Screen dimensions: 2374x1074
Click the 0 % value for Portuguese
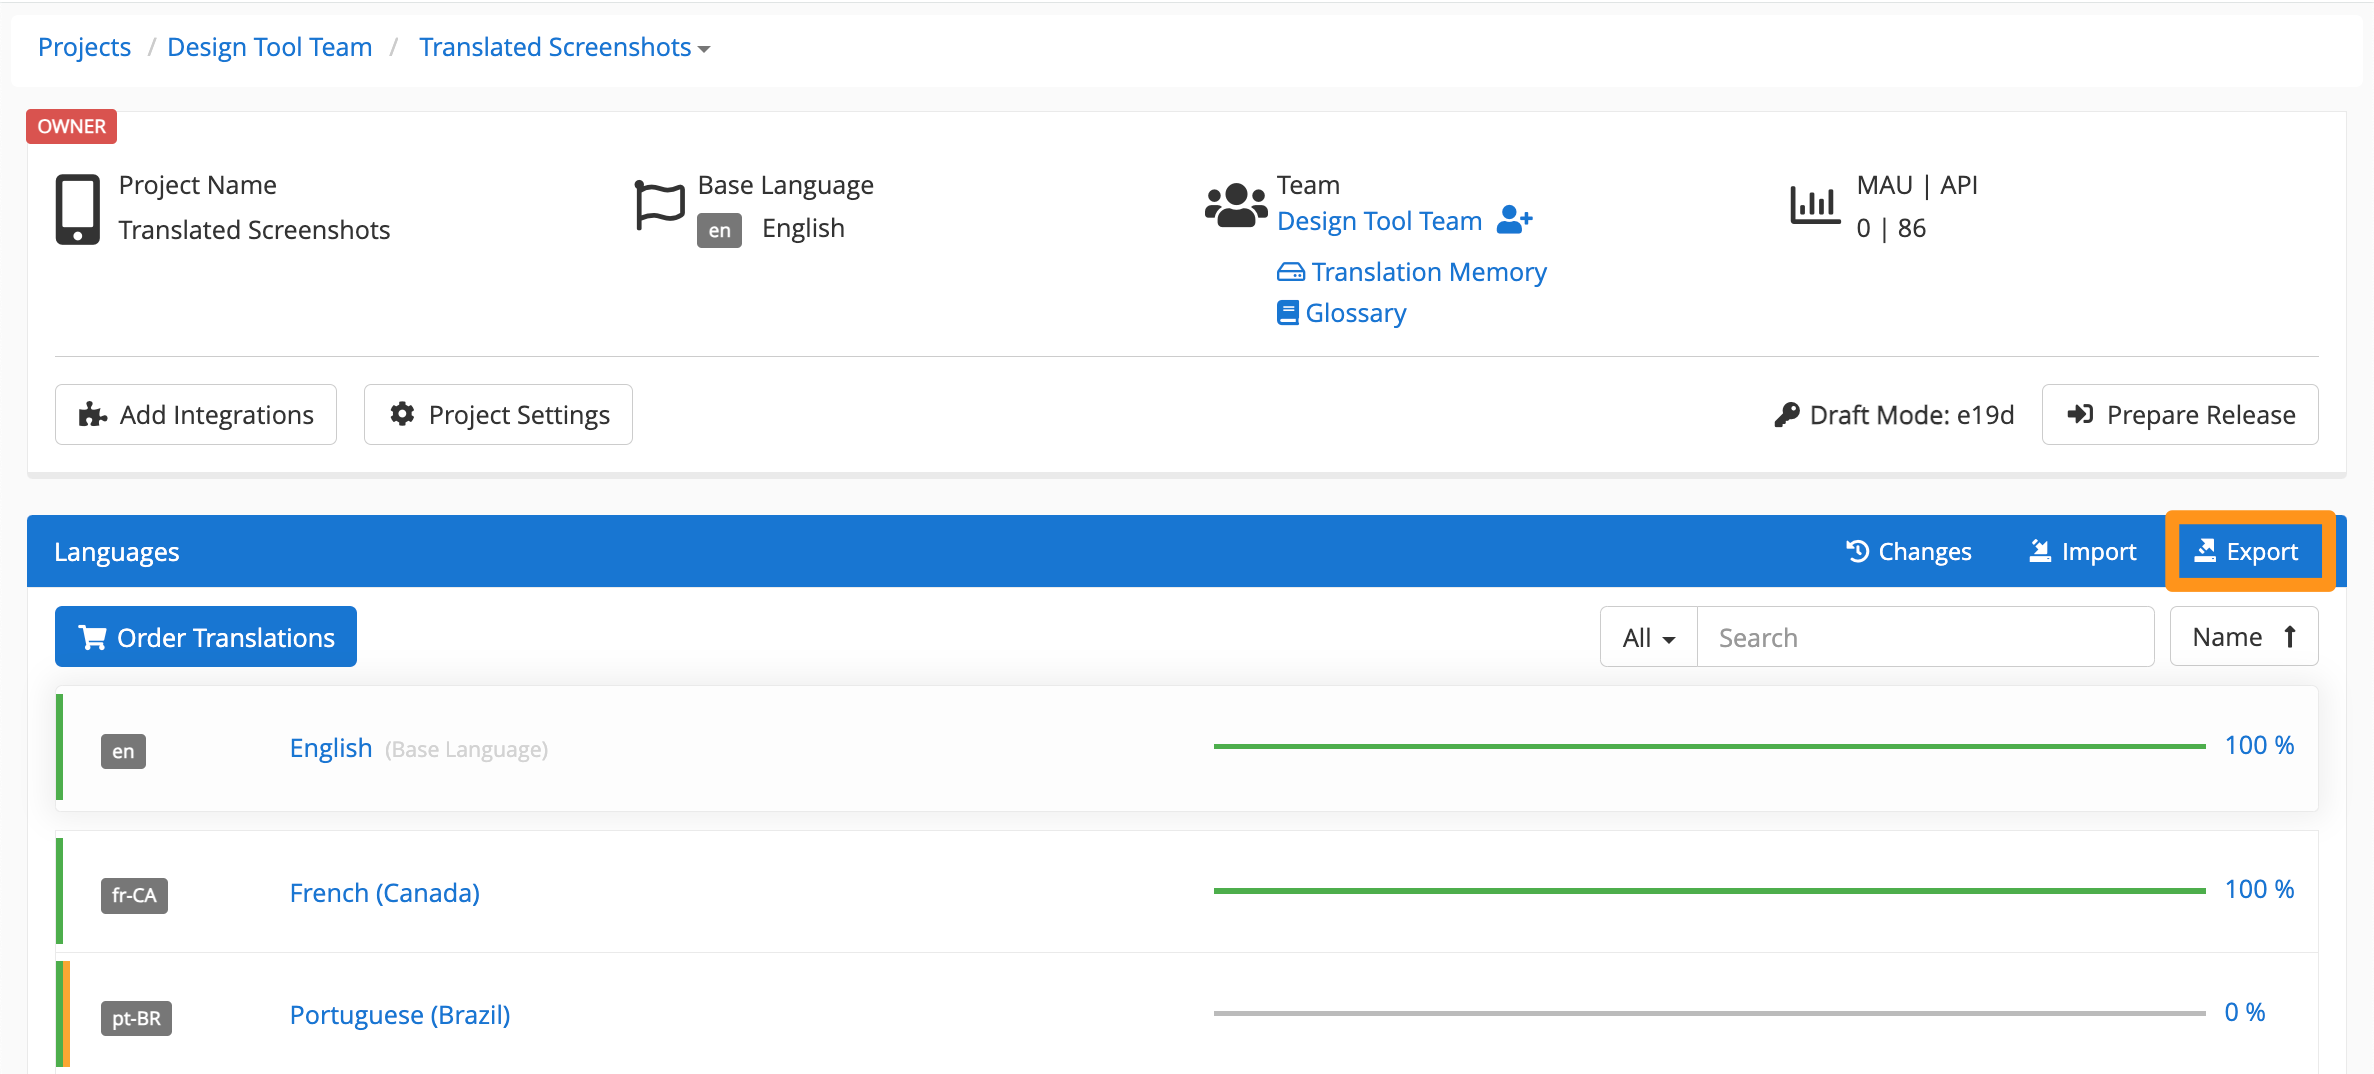2245,1013
